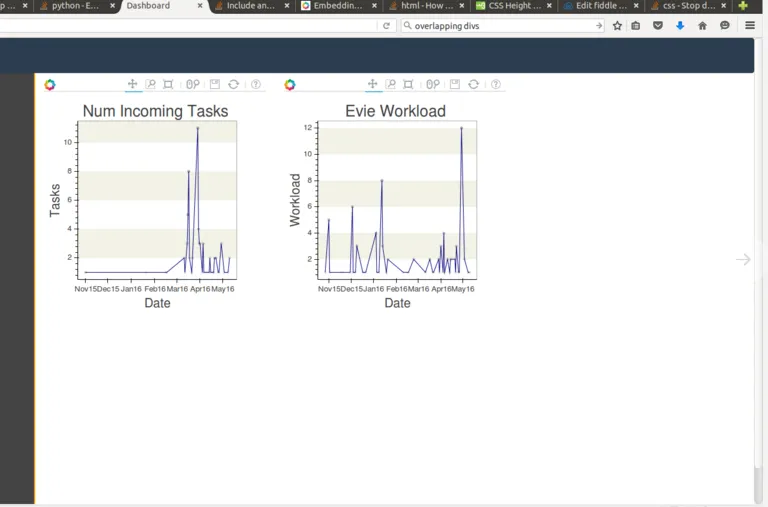Switch to the 'html - How ...' tab
The image size is (768, 507).
pos(427,6)
